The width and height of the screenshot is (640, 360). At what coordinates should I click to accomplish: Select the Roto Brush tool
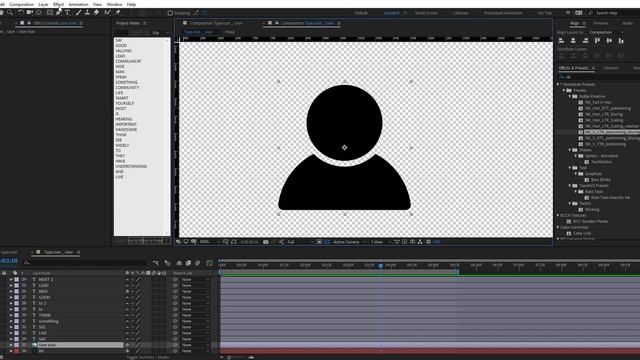coord(108,13)
